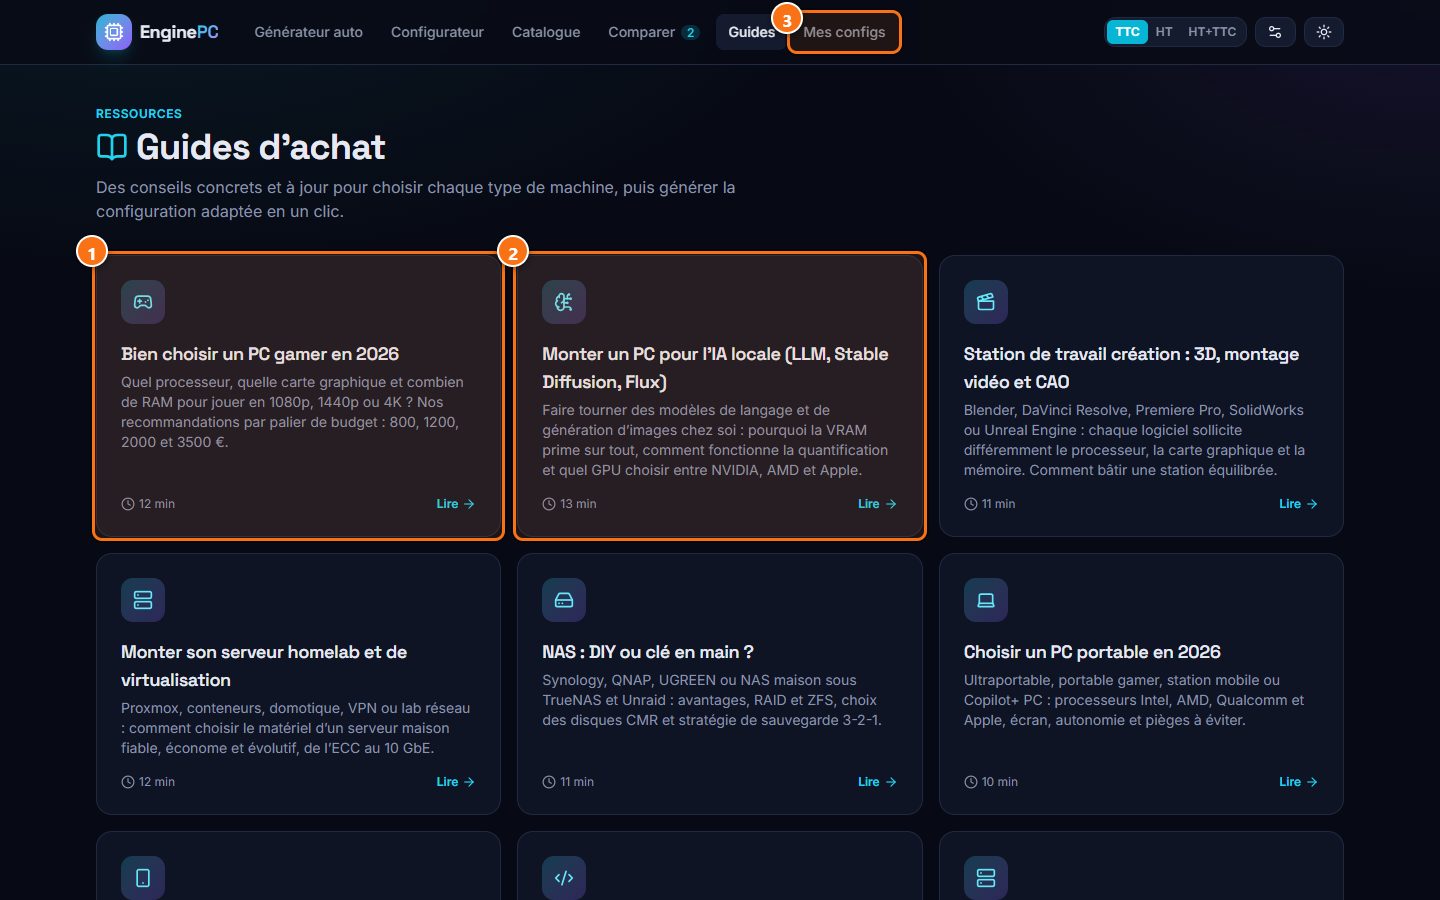Click the clapperboard icon on Station de travail guide
The height and width of the screenshot is (900, 1440).
(986, 302)
